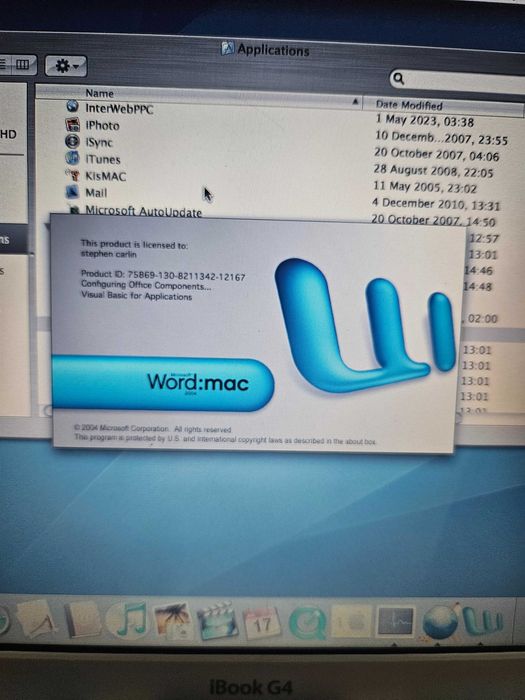Open the gear Action menu

click(66, 67)
